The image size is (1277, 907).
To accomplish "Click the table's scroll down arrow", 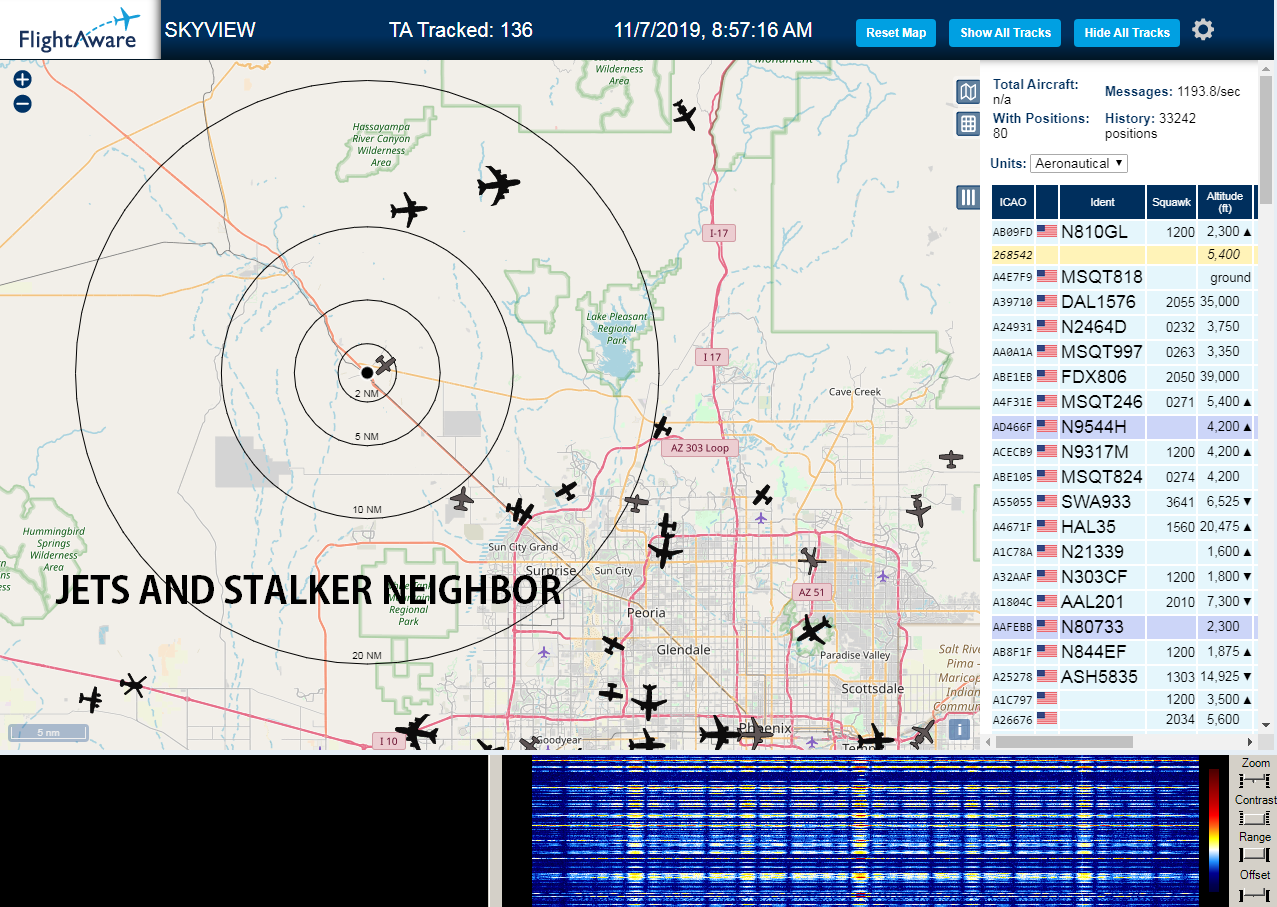I will click(x=1266, y=725).
